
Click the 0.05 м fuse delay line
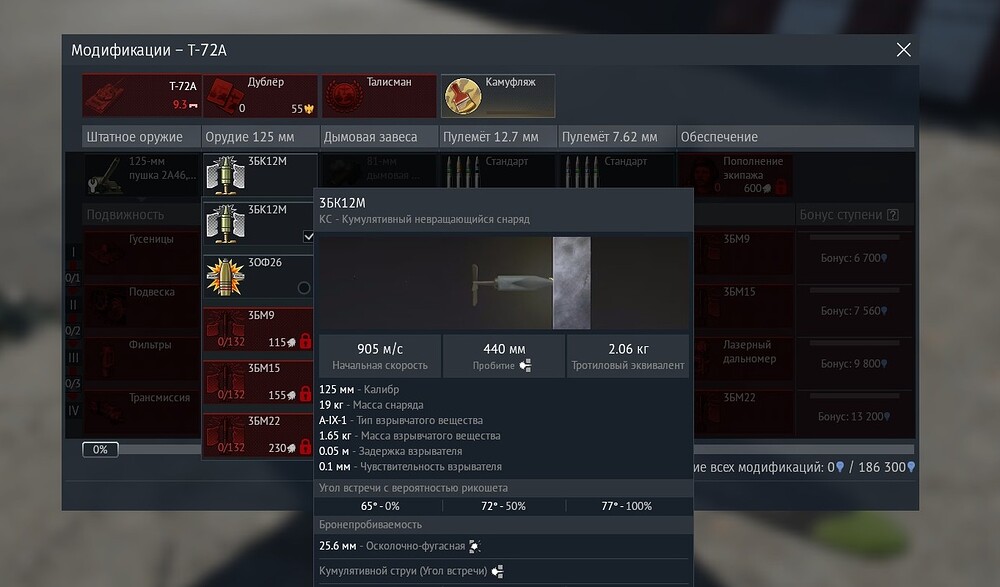click(x=390, y=451)
